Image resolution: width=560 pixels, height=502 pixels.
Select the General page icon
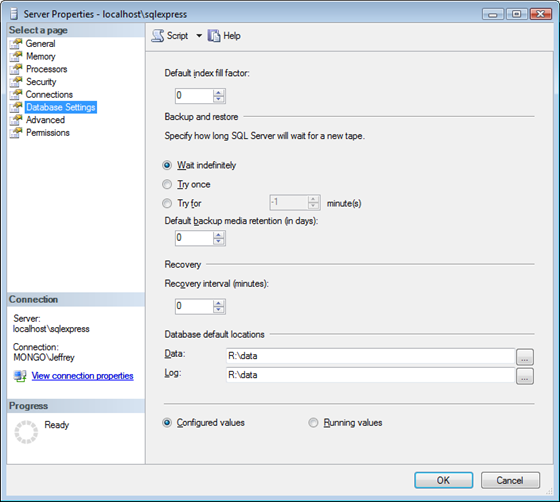coord(16,44)
